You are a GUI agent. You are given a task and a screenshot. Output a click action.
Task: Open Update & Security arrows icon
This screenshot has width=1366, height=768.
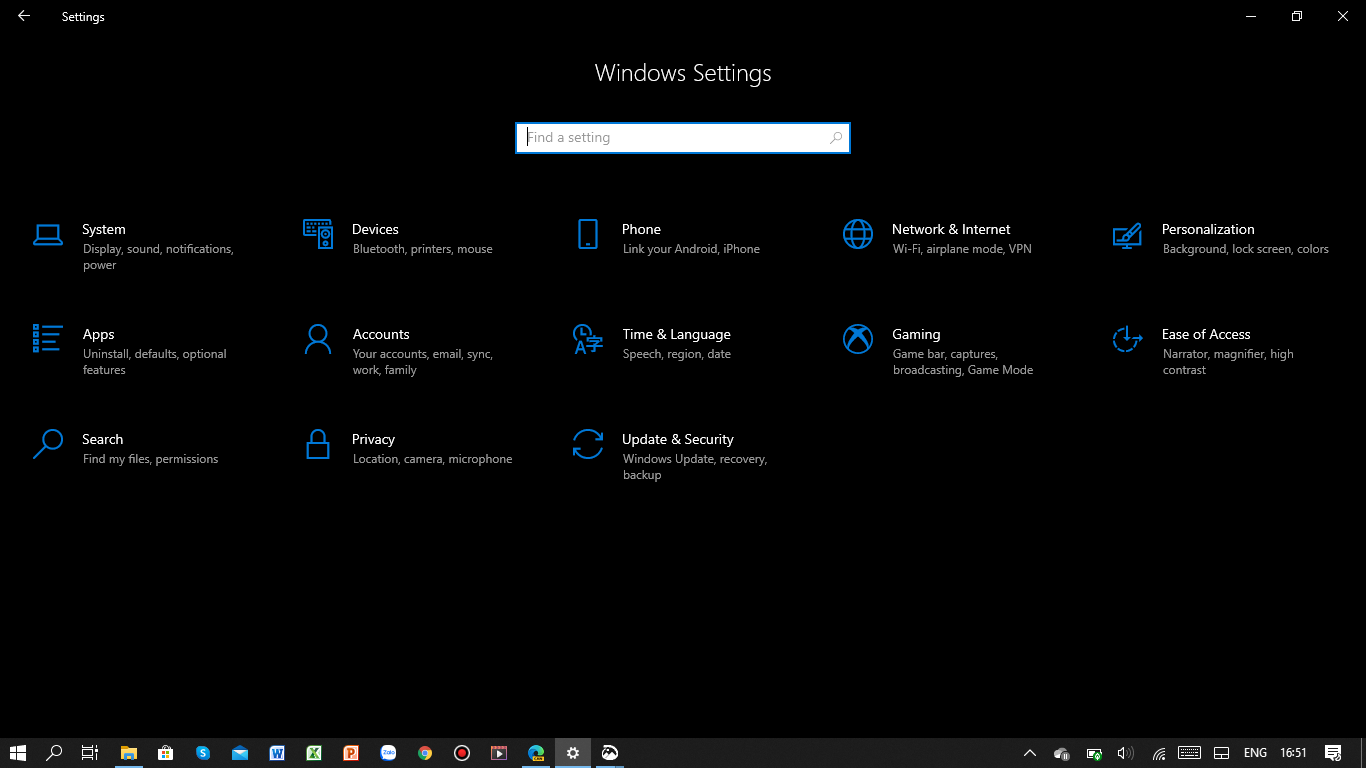pos(588,444)
